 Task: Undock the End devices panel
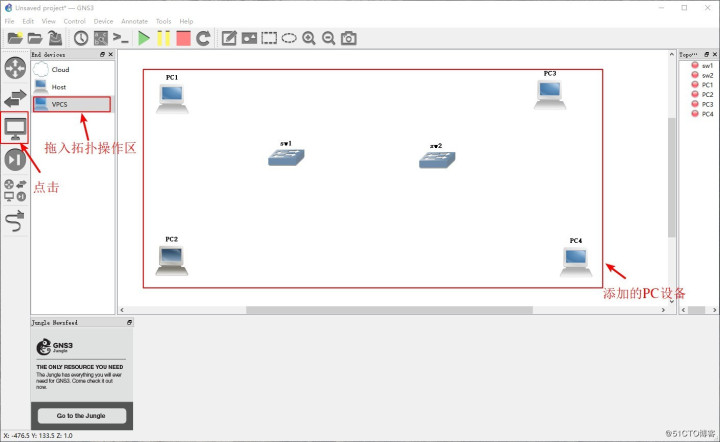(x=102, y=54)
